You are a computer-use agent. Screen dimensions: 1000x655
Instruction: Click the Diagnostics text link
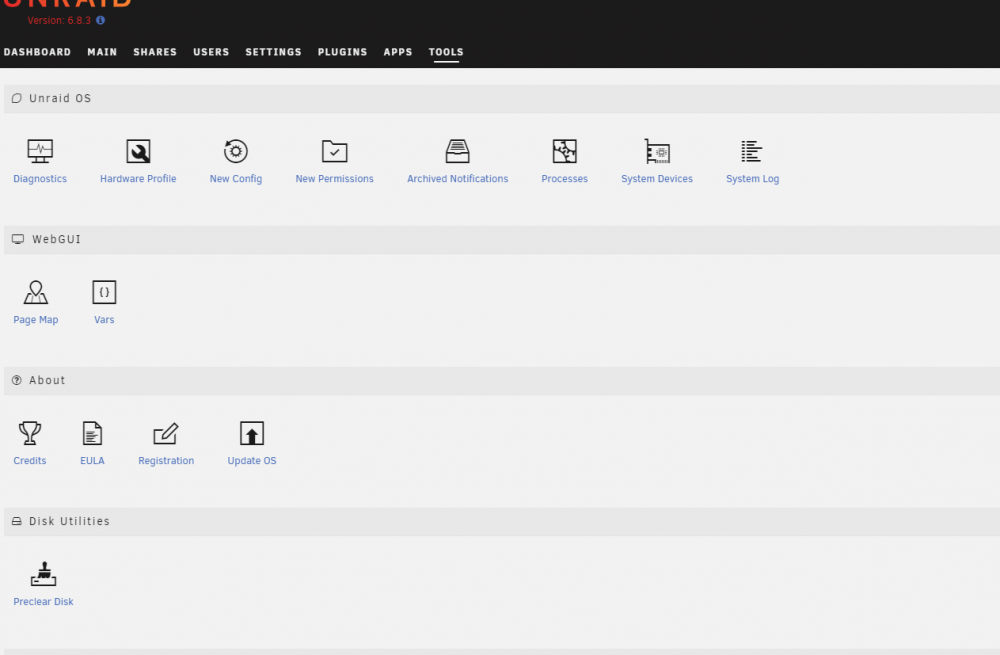pyautogui.click(x=40, y=179)
